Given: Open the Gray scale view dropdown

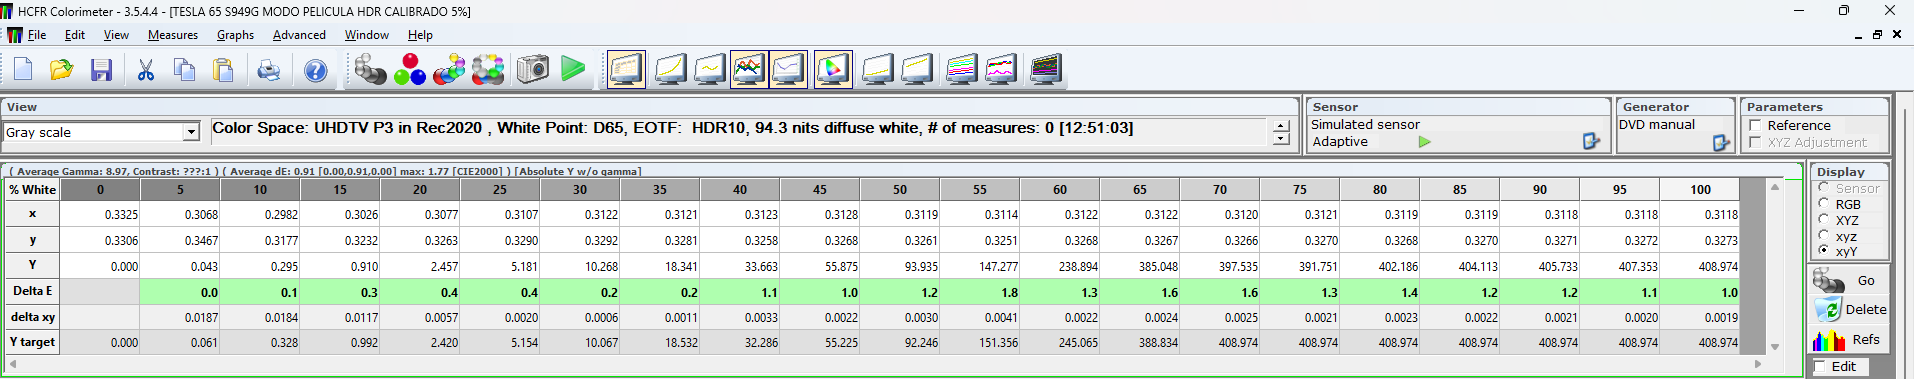Looking at the screenshot, I should coord(190,132).
